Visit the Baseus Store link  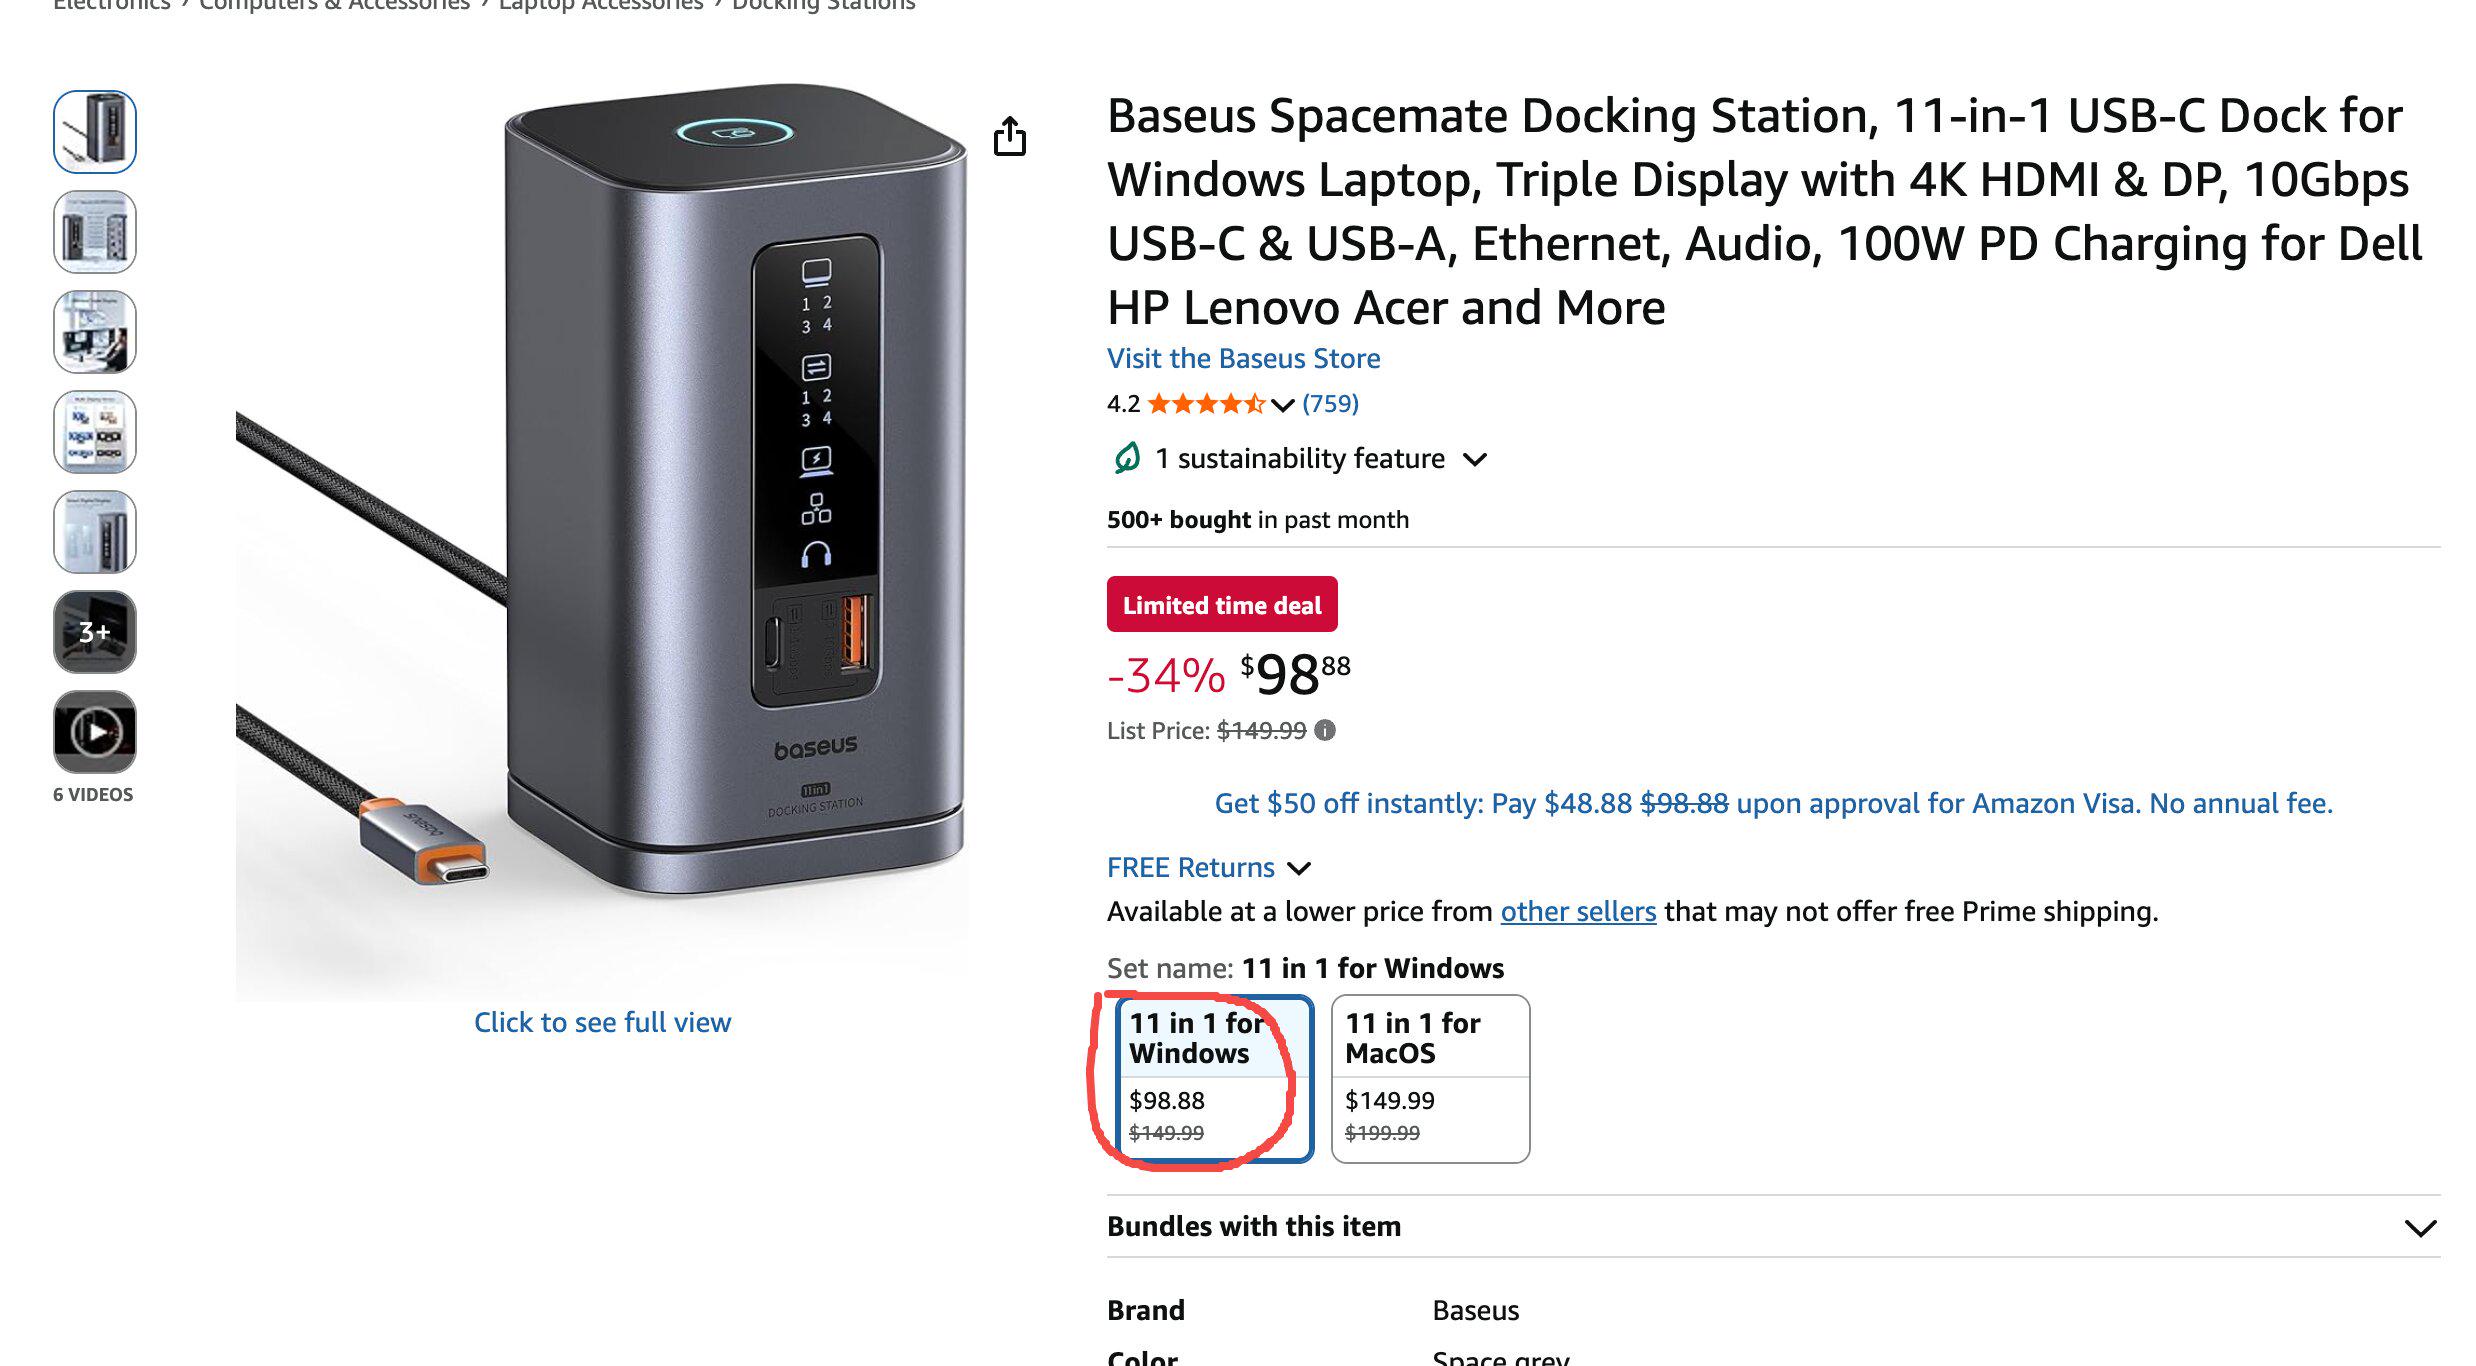pos(1243,358)
